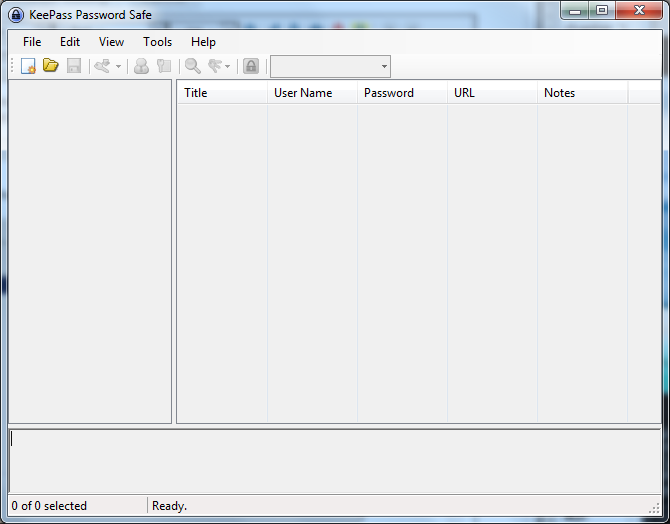The height and width of the screenshot is (524, 670).
Task: Click the User Name column header
Action: point(311,93)
